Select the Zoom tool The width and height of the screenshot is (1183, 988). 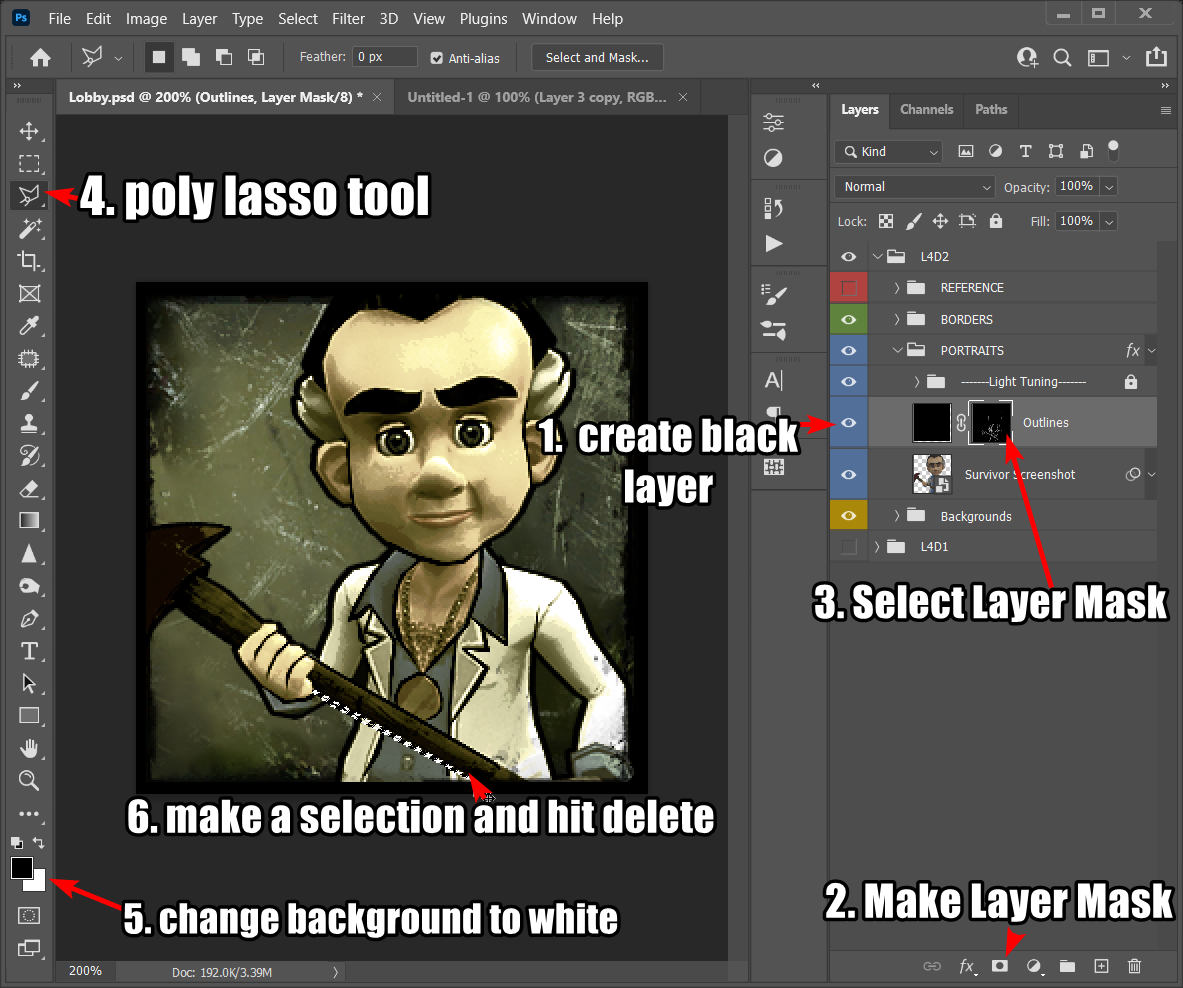(x=29, y=781)
